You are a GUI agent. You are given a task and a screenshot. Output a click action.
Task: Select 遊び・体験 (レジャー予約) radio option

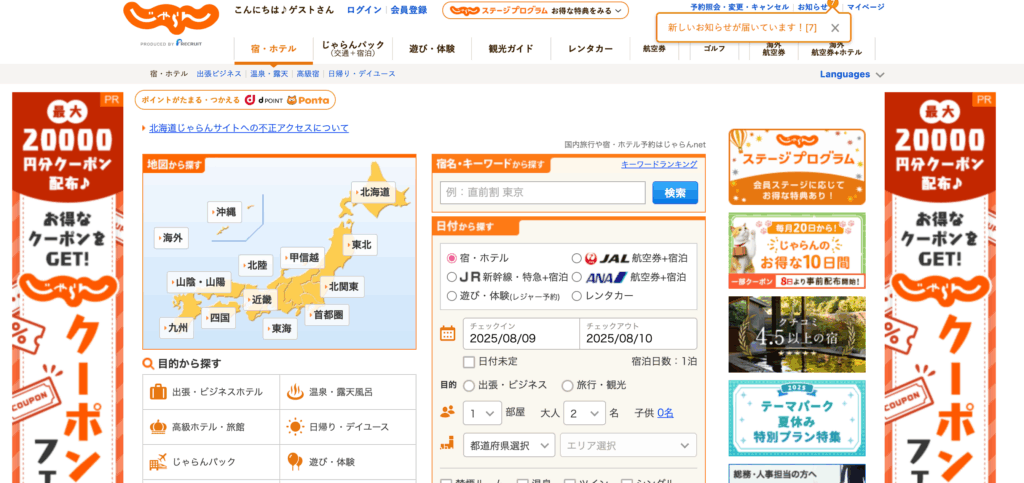coord(451,296)
